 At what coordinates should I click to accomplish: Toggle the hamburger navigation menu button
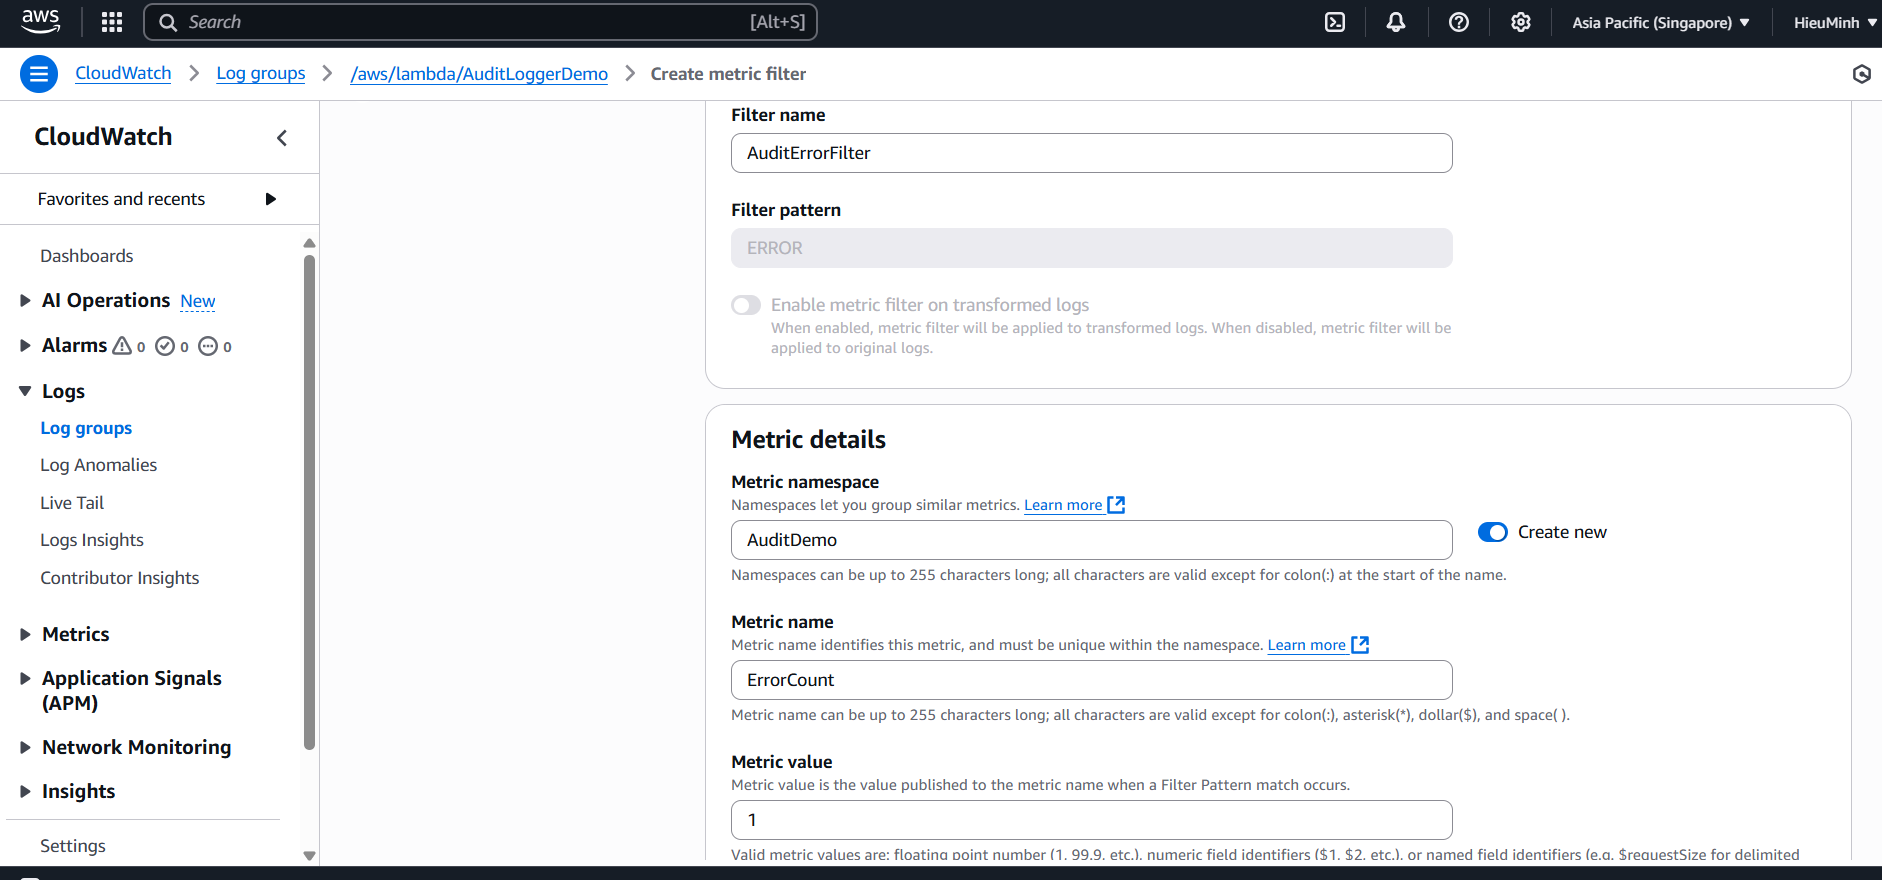pyautogui.click(x=39, y=74)
